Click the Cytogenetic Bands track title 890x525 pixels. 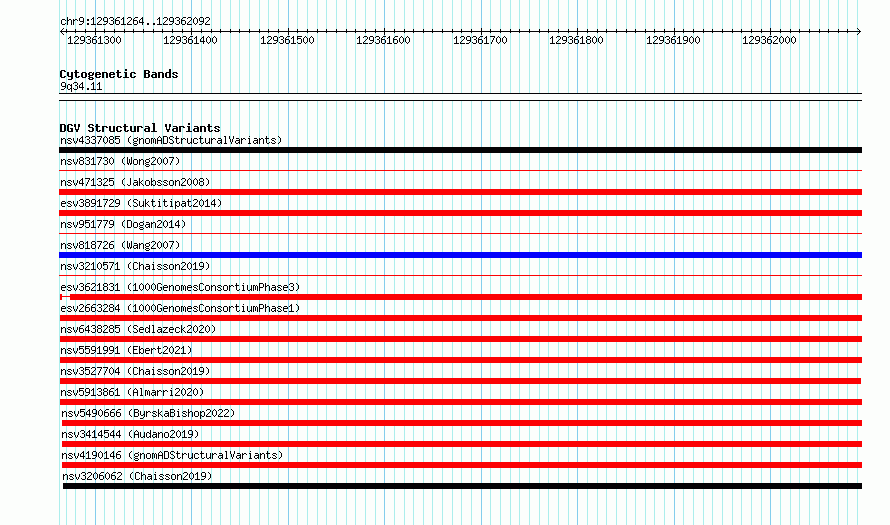pos(119,74)
